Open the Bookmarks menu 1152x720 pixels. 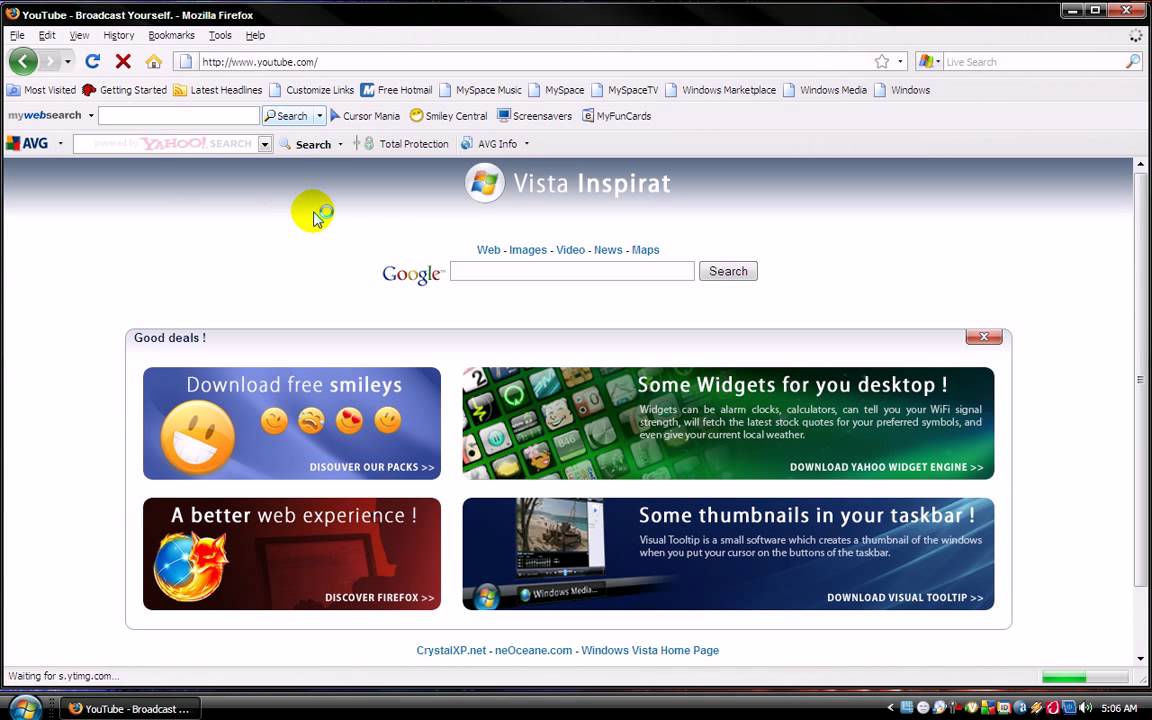point(171,35)
